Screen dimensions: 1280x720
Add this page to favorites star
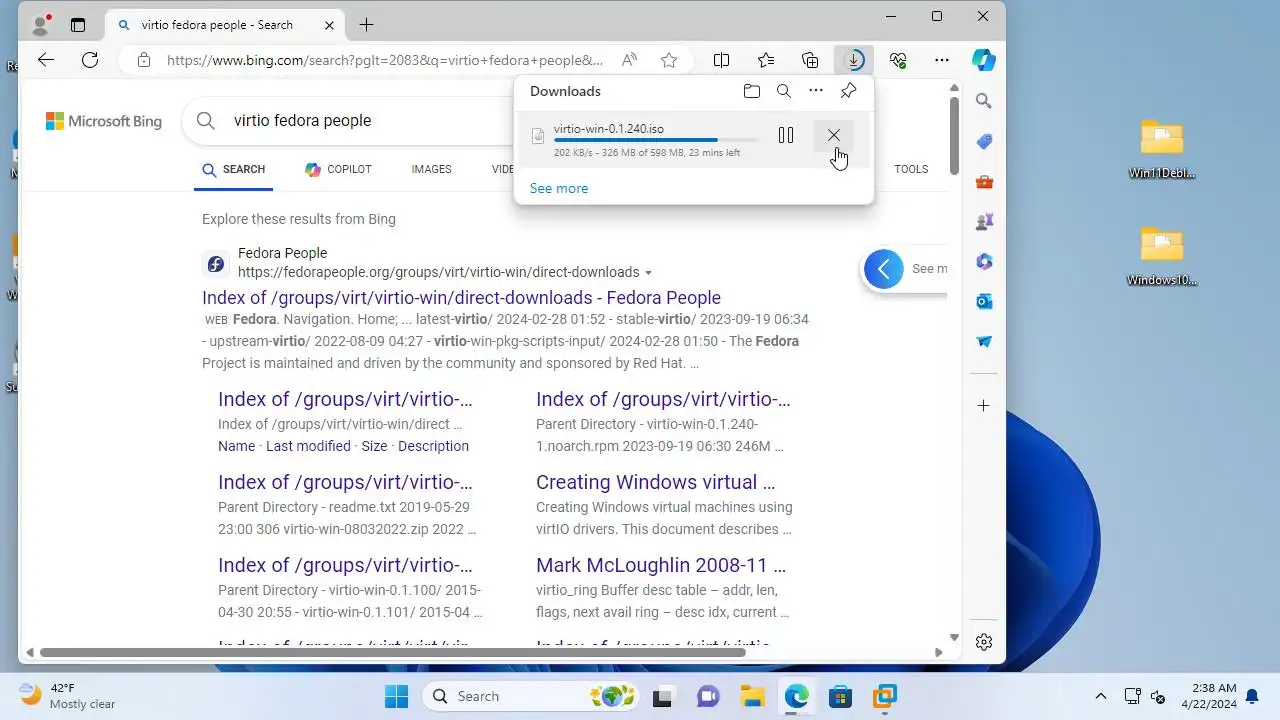(669, 60)
